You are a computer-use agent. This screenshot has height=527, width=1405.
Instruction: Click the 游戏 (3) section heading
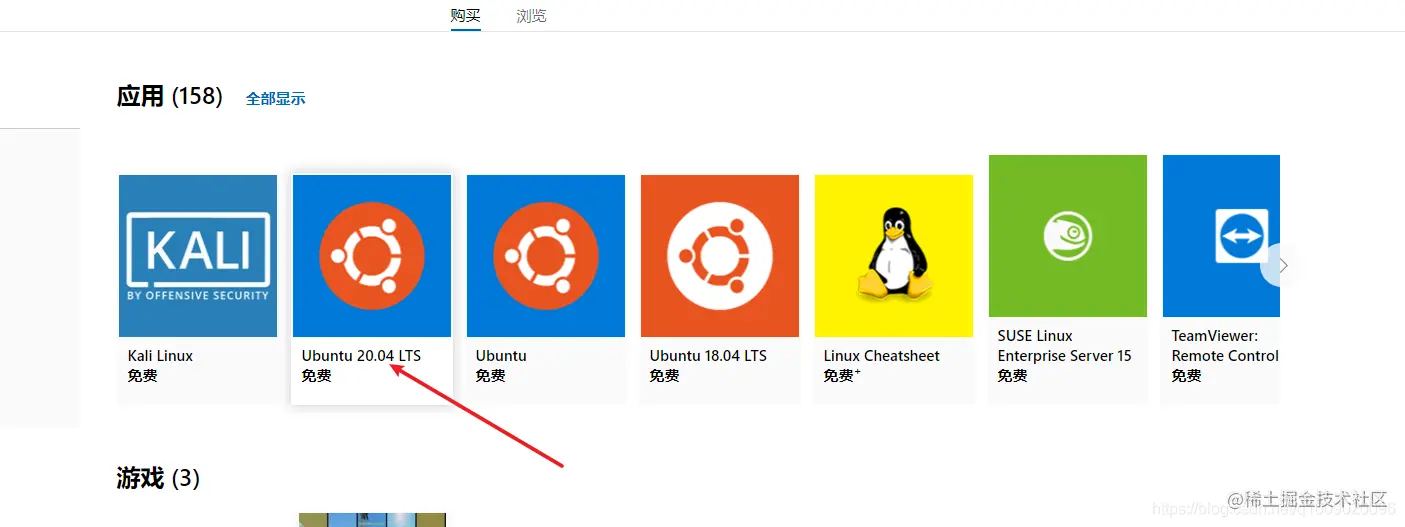click(x=159, y=478)
